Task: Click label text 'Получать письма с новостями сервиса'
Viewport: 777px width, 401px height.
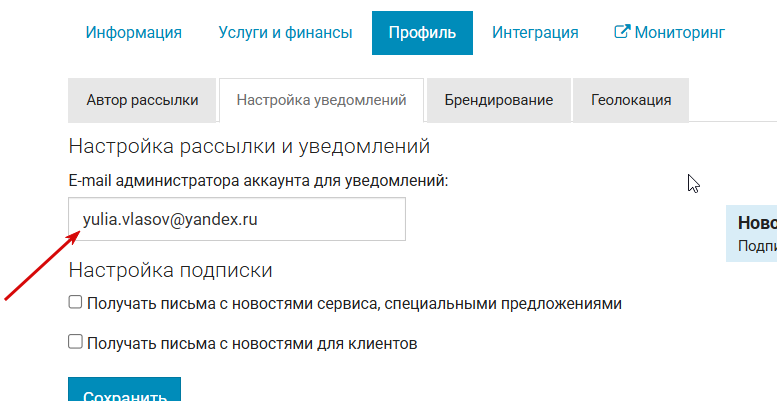Action: 231,303
